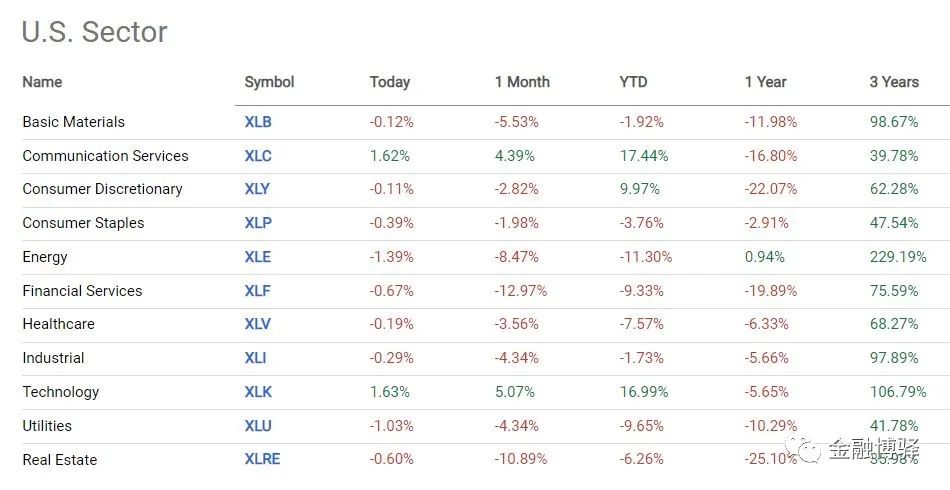Sort by 1 Month performance header
This screenshot has width=950, height=490.
click(x=522, y=82)
